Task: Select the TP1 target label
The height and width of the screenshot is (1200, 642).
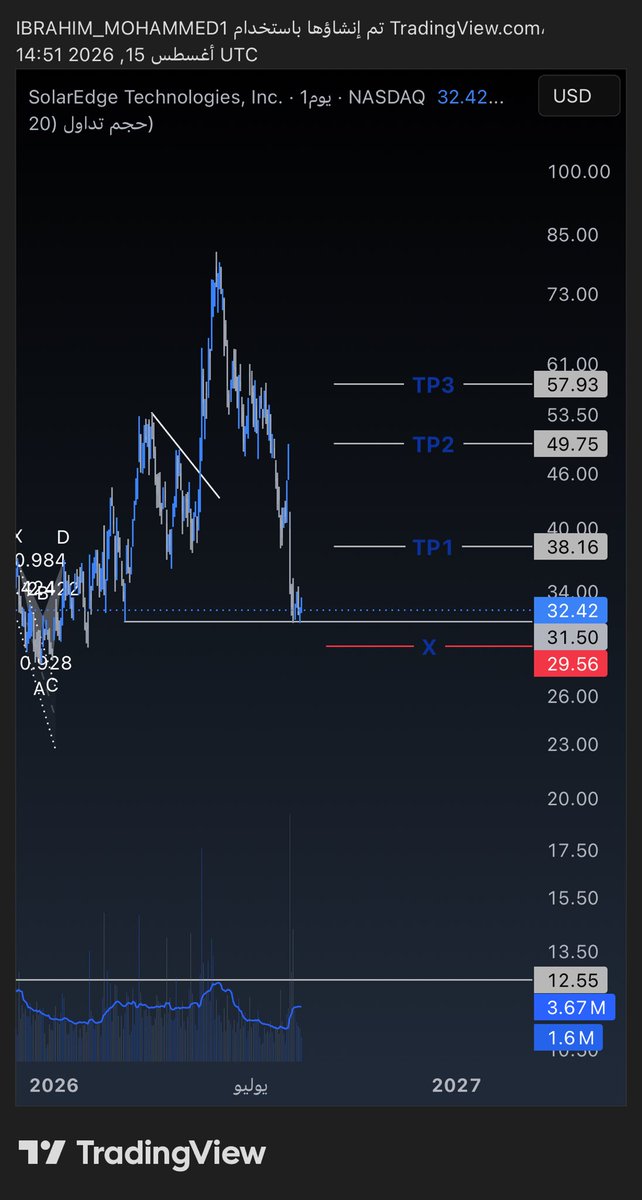Action: [433, 546]
